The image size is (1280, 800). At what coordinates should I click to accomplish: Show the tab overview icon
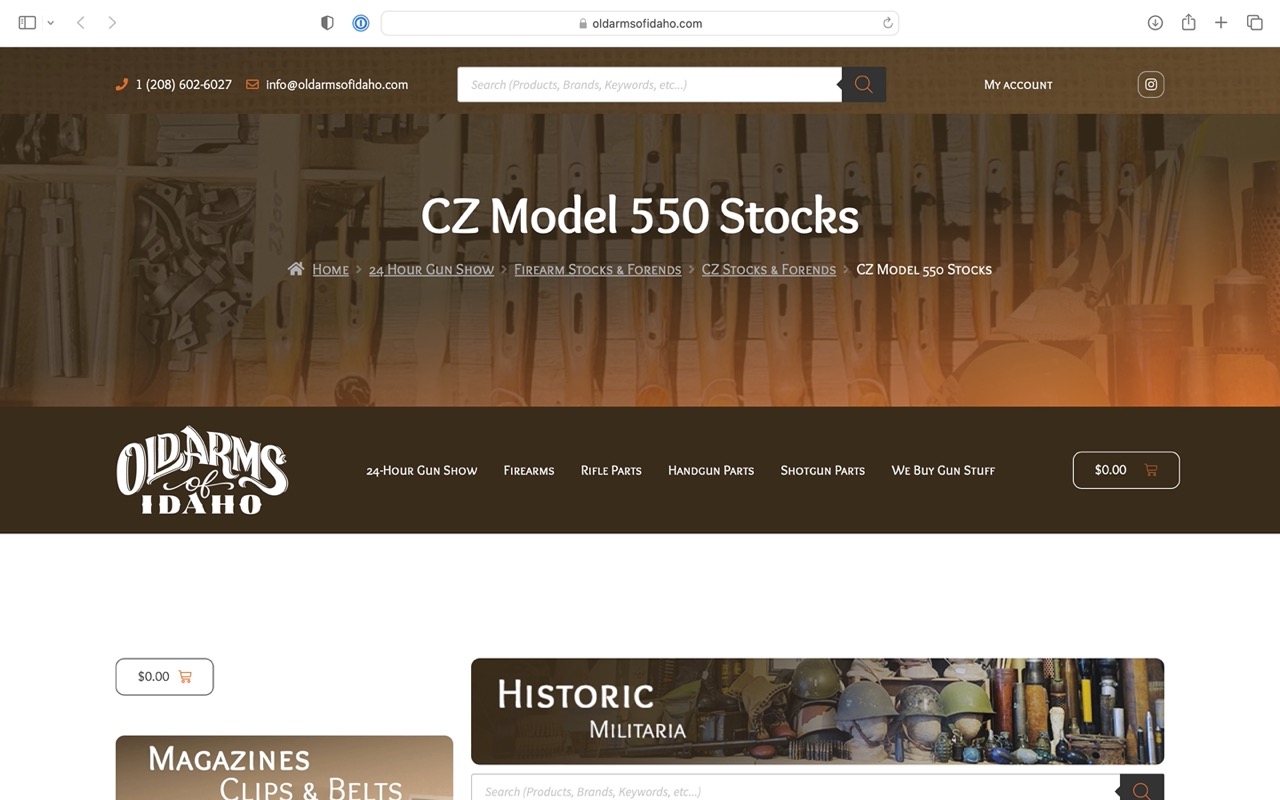(x=1254, y=22)
